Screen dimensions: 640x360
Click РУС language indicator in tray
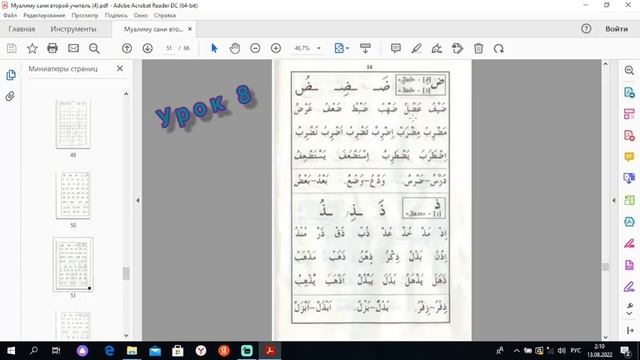576,351
